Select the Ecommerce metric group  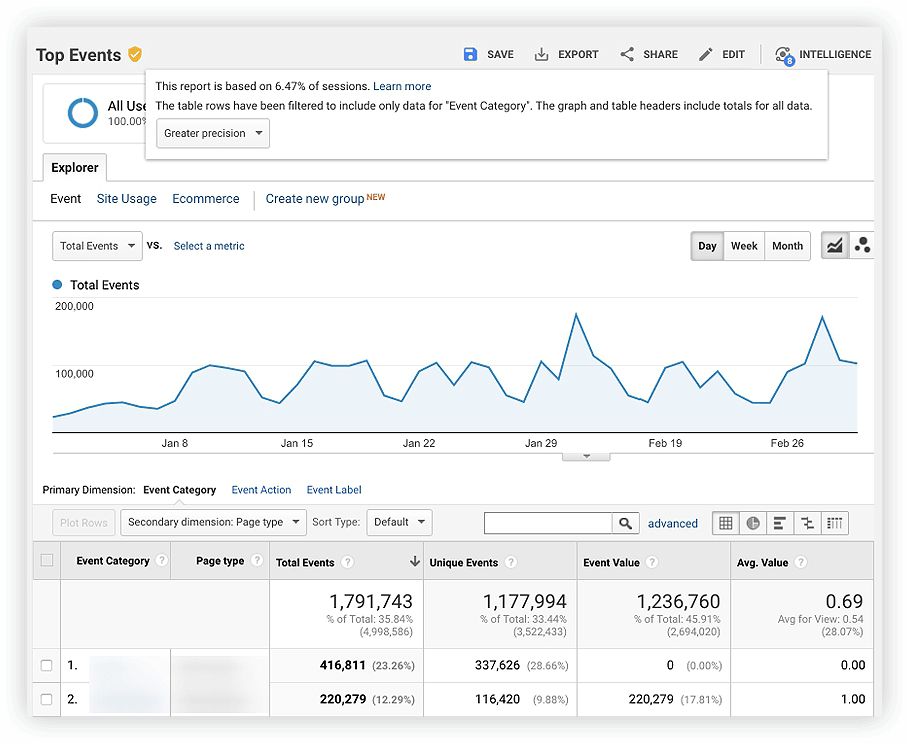pyautogui.click(x=206, y=199)
